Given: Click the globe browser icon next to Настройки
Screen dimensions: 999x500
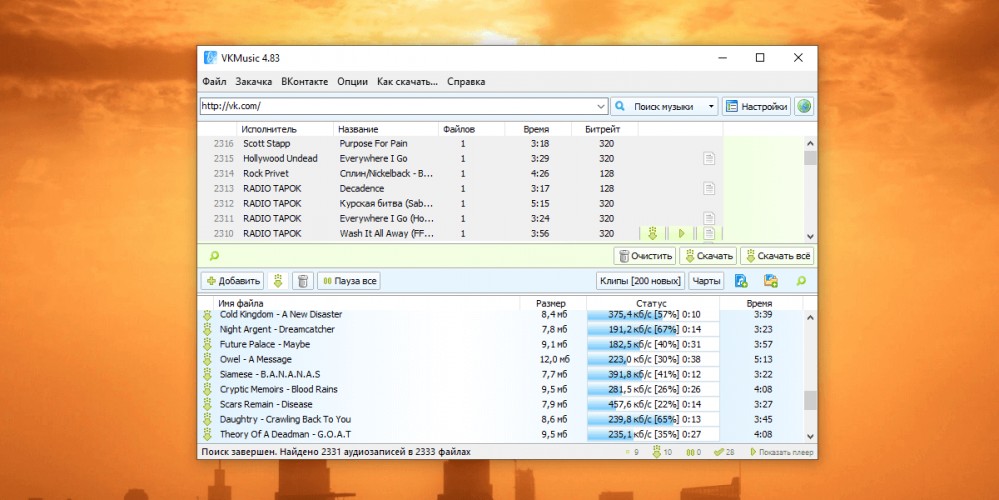Looking at the screenshot, I should click(804, 106).
